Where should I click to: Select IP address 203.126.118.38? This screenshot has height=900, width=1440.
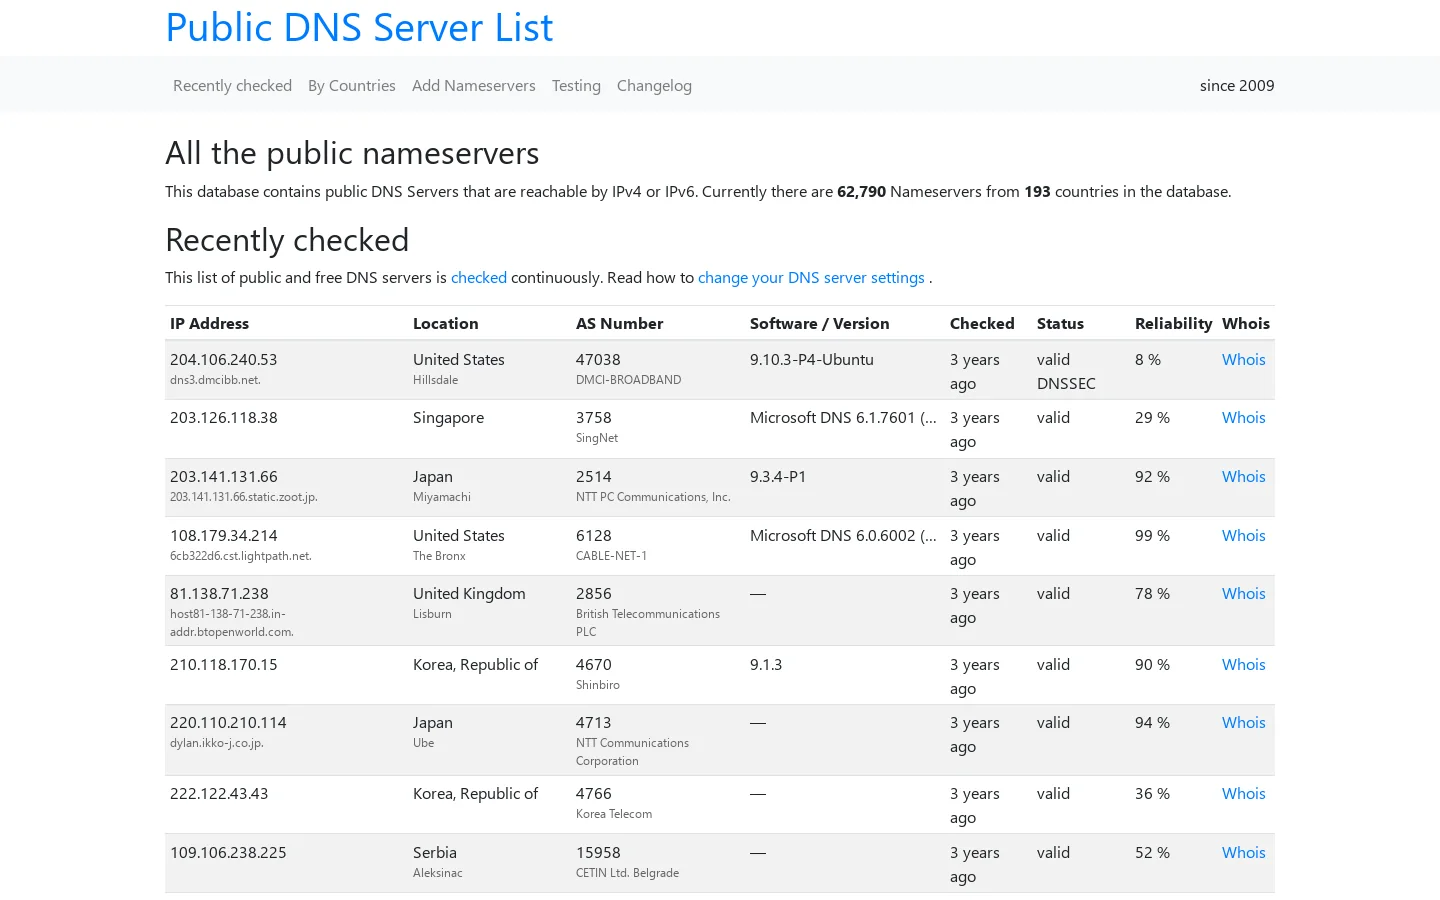[x=223, y=417]
